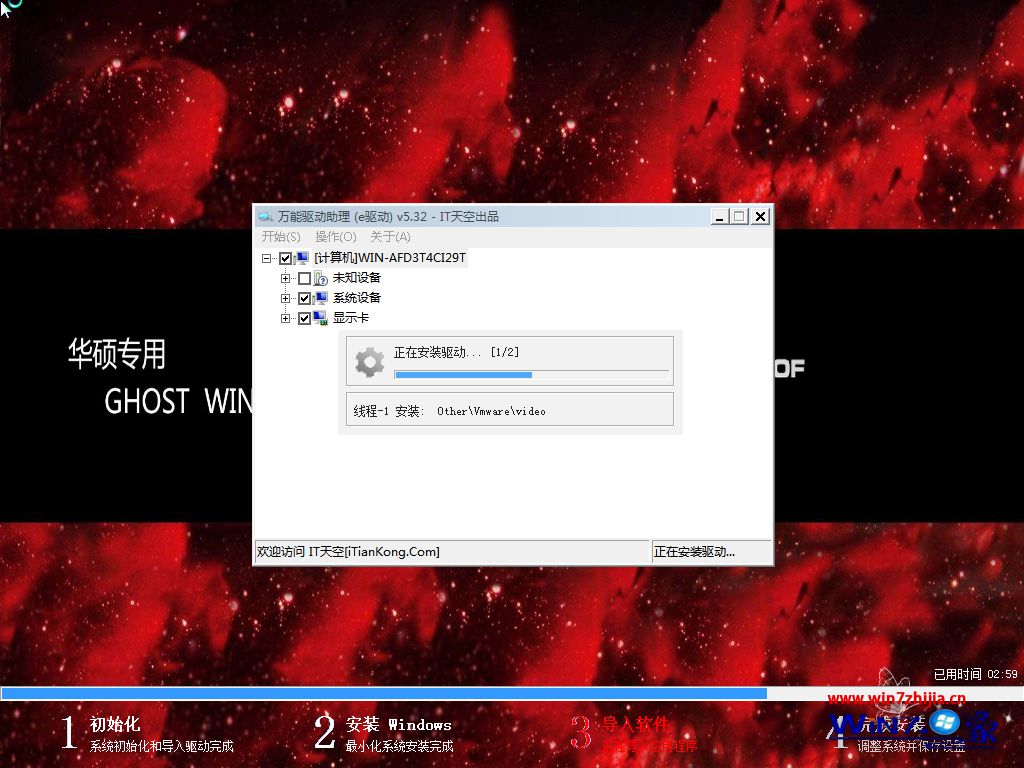Enable the 未知设备 checkbox
The height and width of the screenshot is (768, 1024).
pyautogui.click(x=304, y=278)
